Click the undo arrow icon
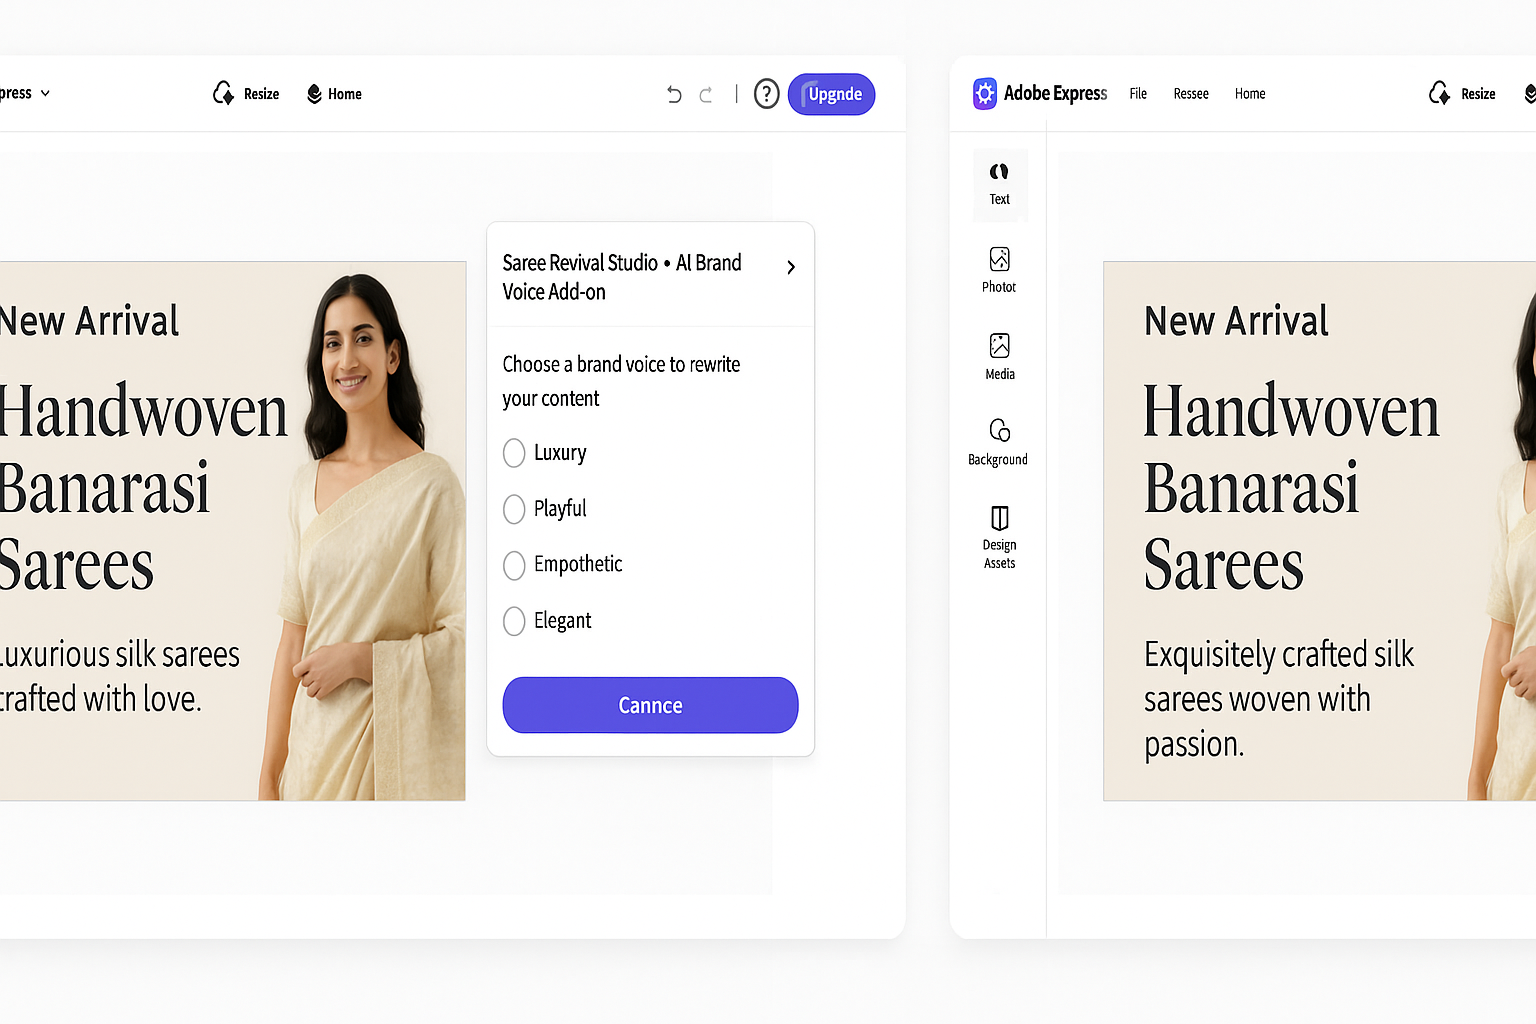1536x1024 pixels. [x=674, y=94]
